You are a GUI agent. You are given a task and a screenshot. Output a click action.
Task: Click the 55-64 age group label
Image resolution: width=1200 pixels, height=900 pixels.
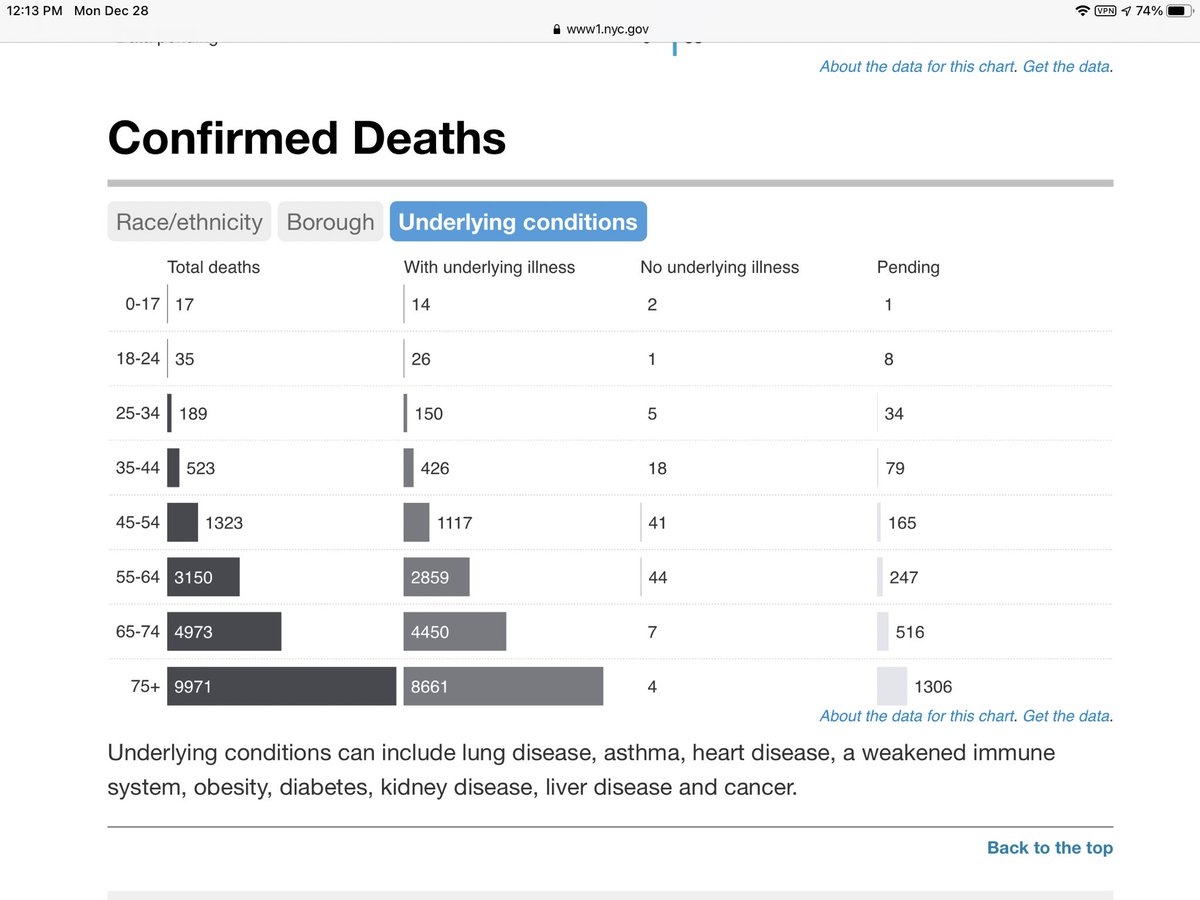point(138,577)
